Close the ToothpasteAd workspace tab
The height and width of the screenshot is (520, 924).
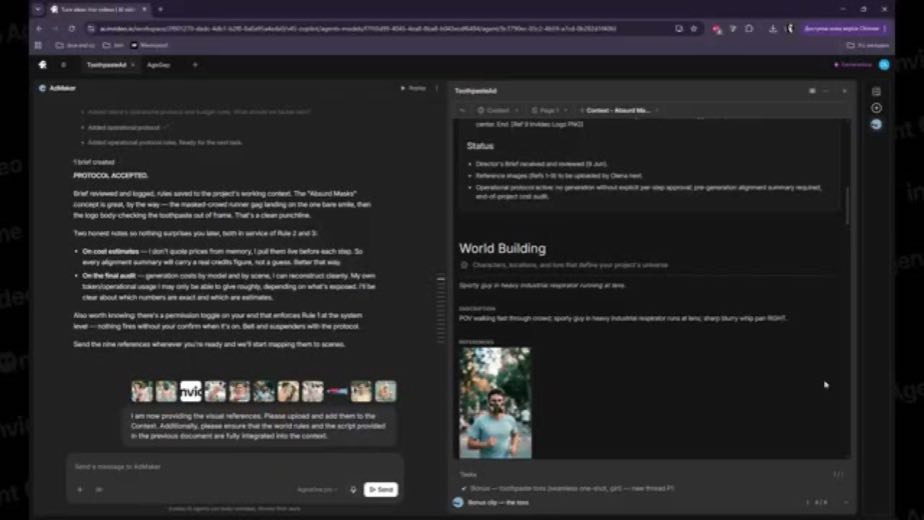click(133, 65)
